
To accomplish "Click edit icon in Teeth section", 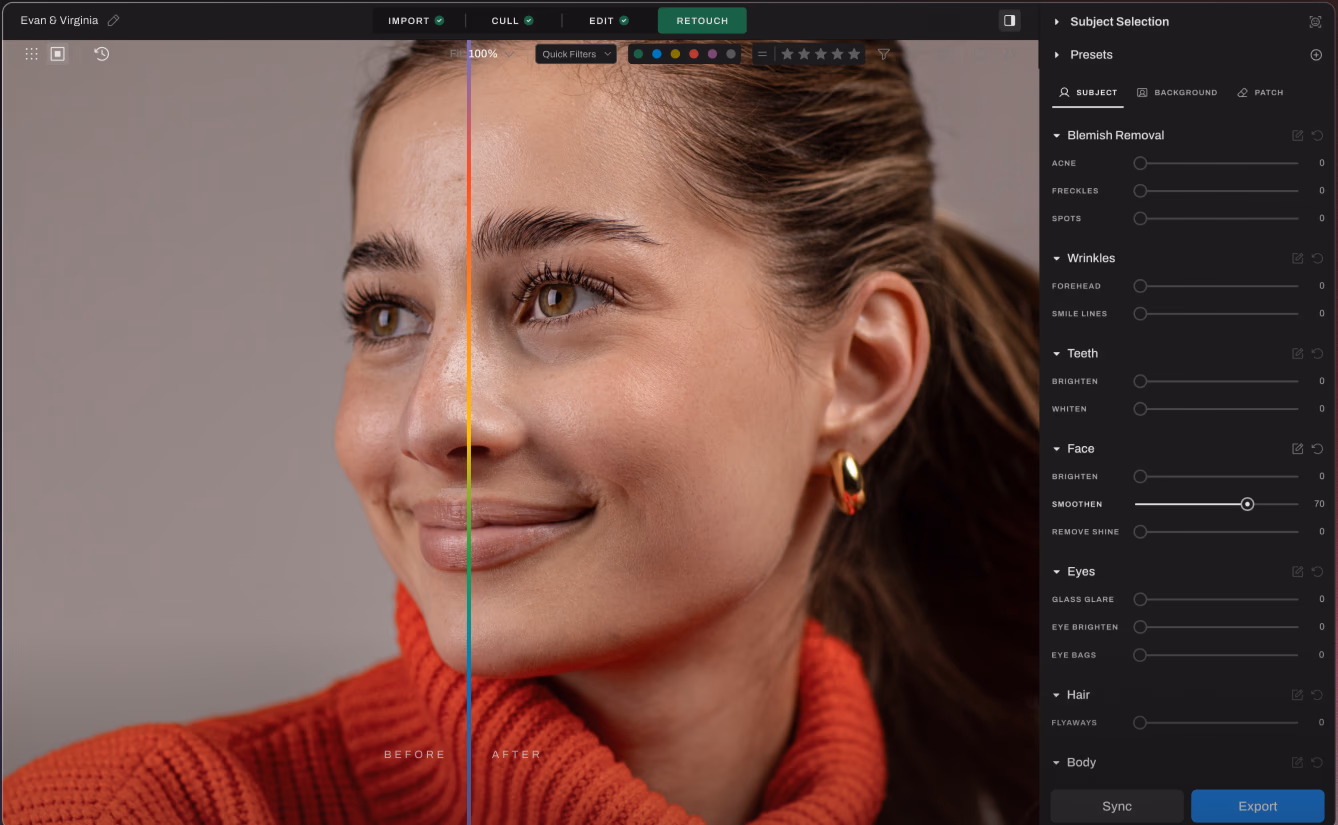I will (x=1298, y=353).
